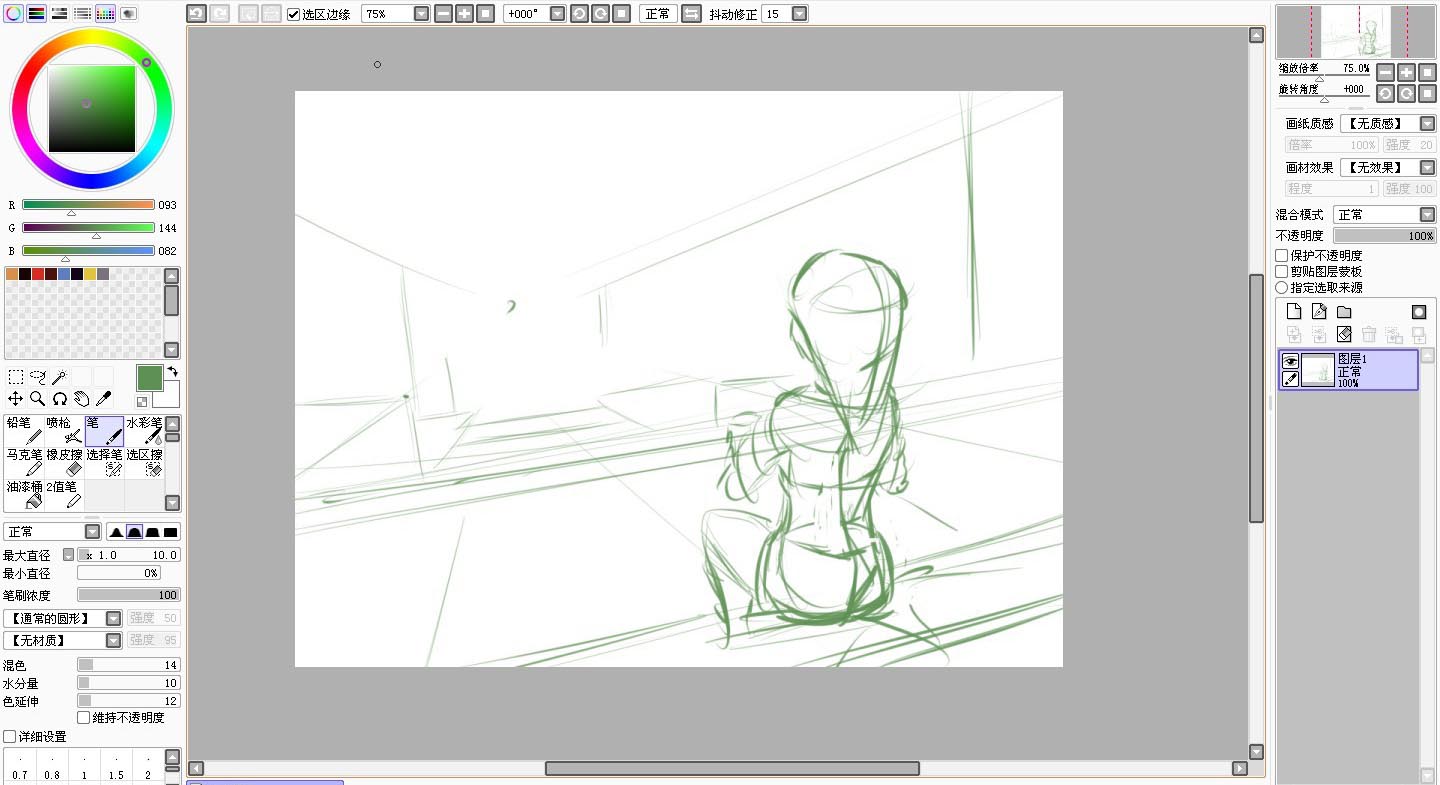The height and width of the screenshot is (785, 1440).
Task: Click the undo button in toolbar
Action: coord(196,14)
